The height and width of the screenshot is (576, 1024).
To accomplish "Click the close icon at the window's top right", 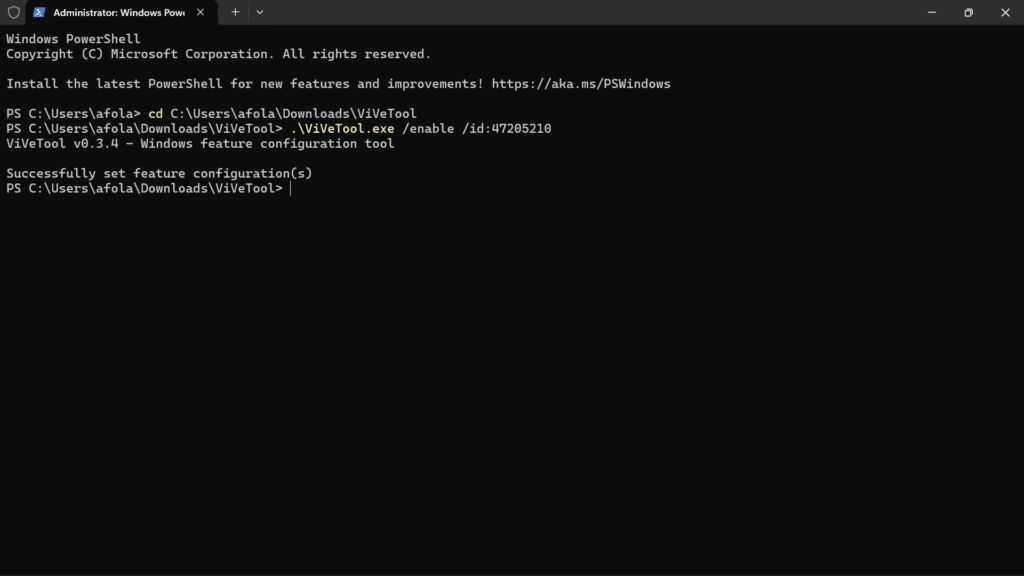I will click(1005, 12).
